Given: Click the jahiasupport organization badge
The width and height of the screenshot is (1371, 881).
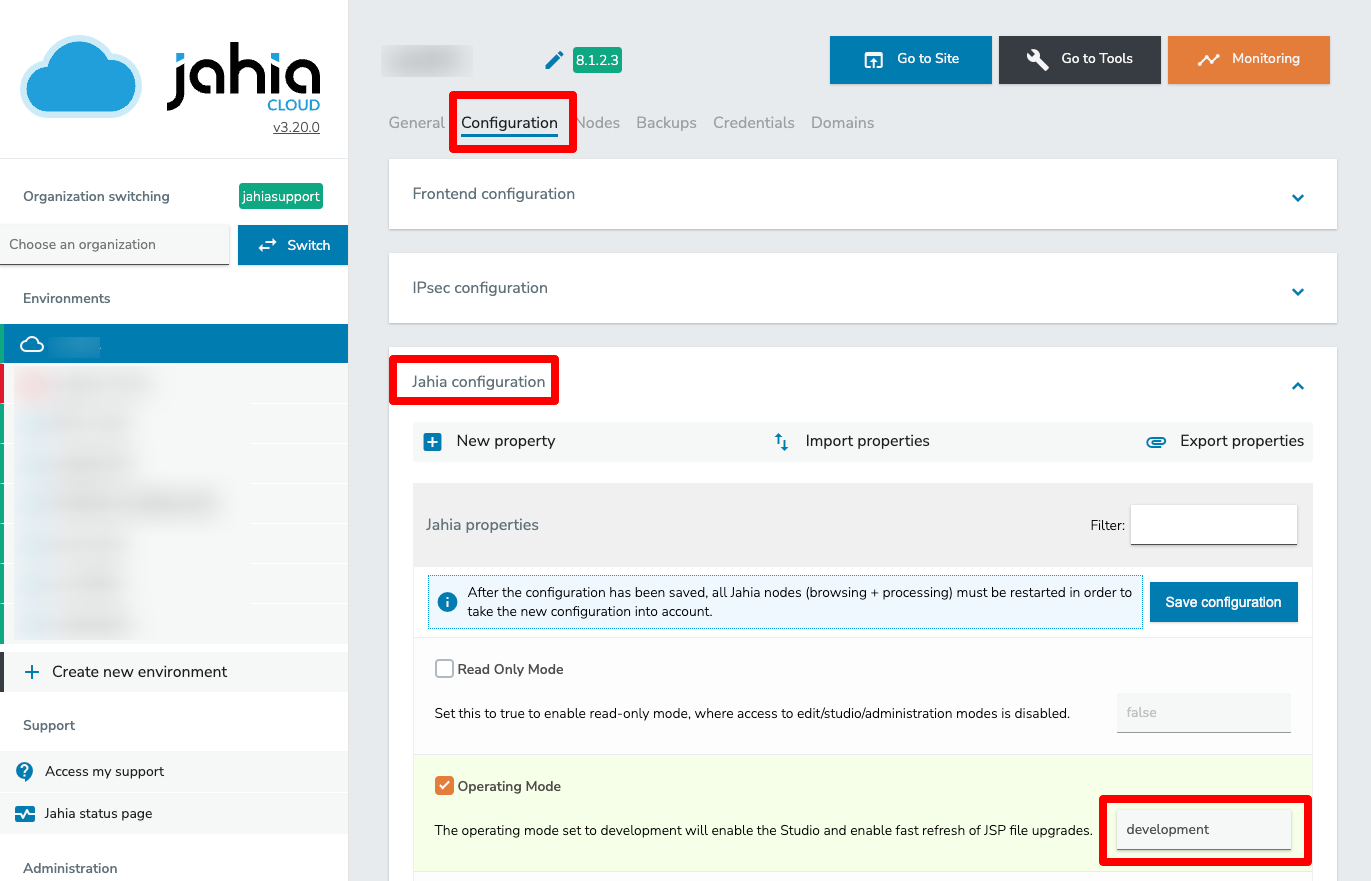Looking at the screenshot, I should coord(281,197).
